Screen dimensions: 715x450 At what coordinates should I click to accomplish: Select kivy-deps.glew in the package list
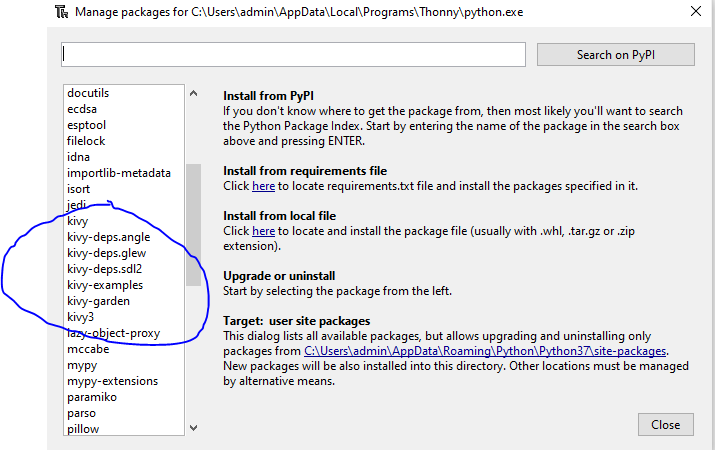click(x=106, y=253)
